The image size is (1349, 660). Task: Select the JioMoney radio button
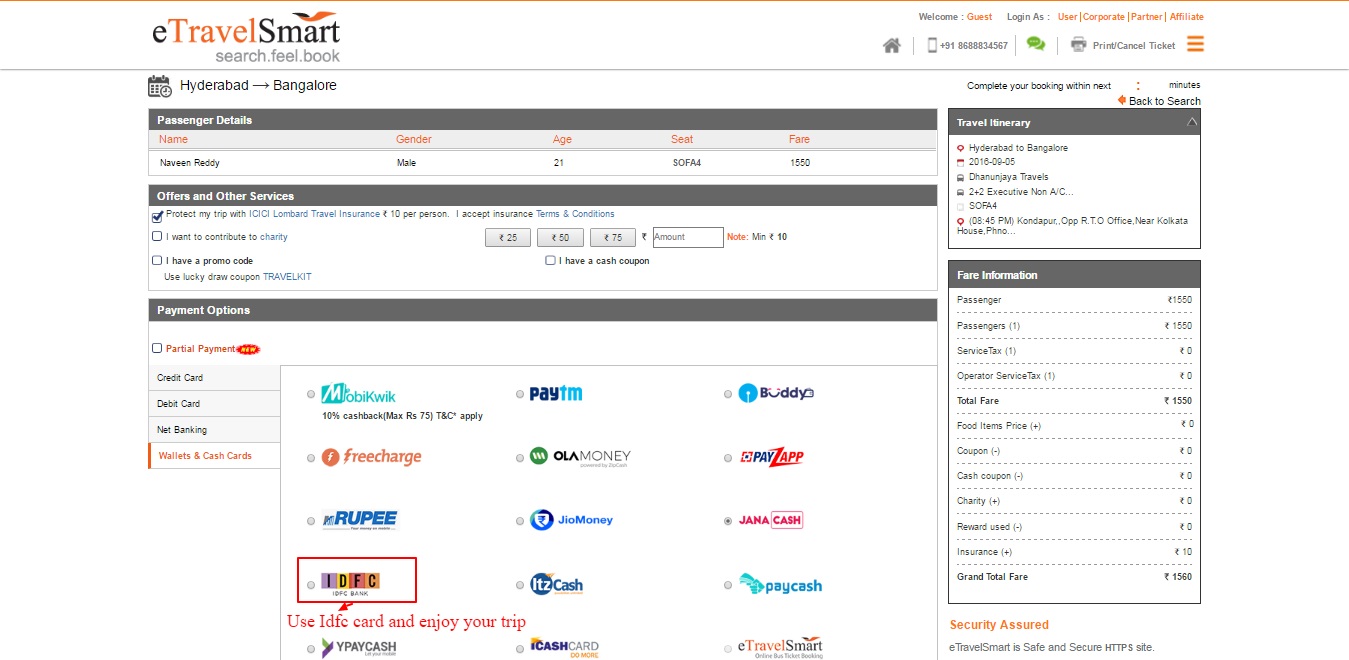click(520, 521)
